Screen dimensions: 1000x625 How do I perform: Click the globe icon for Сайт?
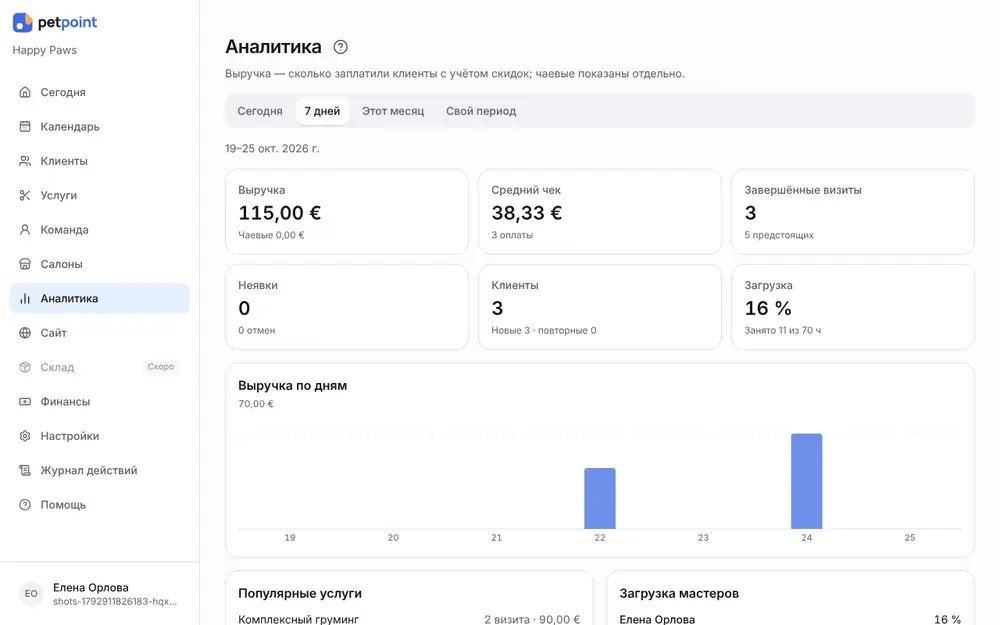[x=25, y=333]
